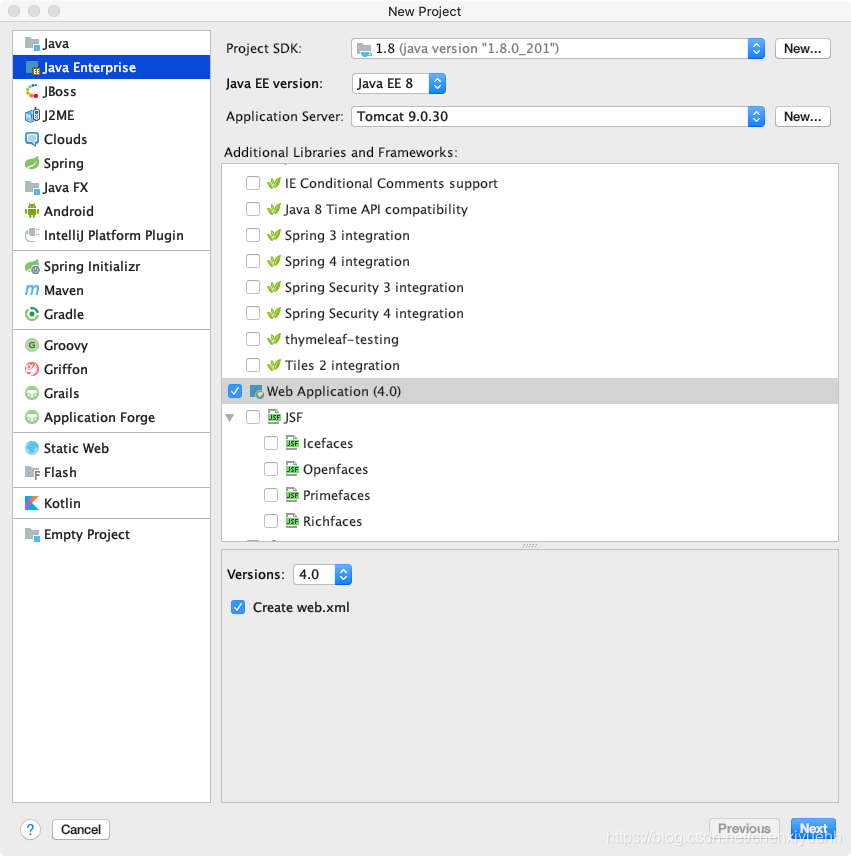
Task: Check the Tiles 2 integration box
Action: [x=253, y=365]
